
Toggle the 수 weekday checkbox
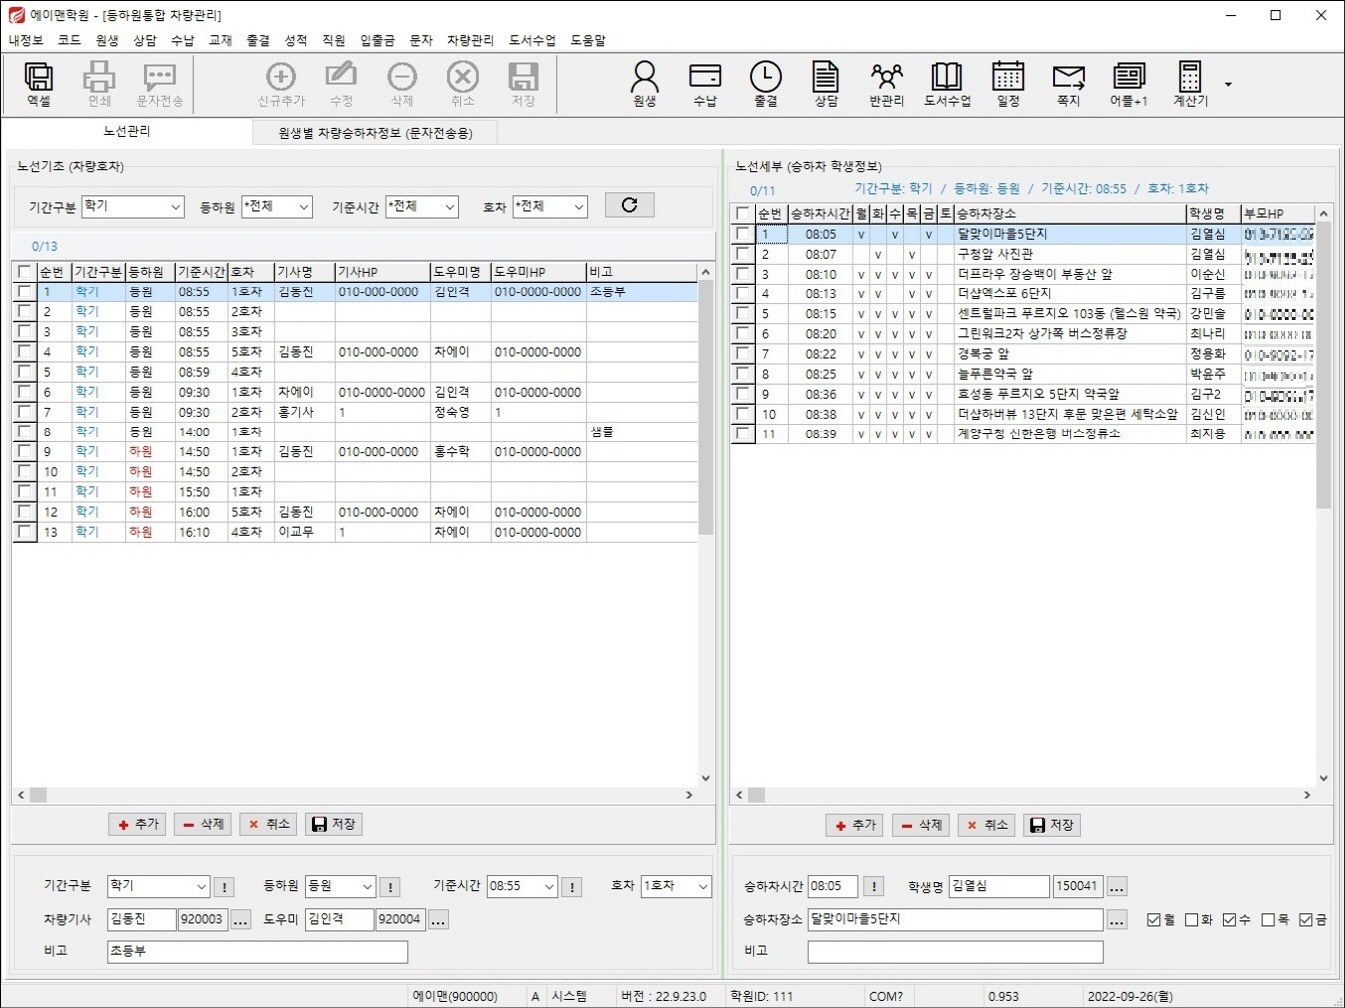click(x=1230, y=920)
